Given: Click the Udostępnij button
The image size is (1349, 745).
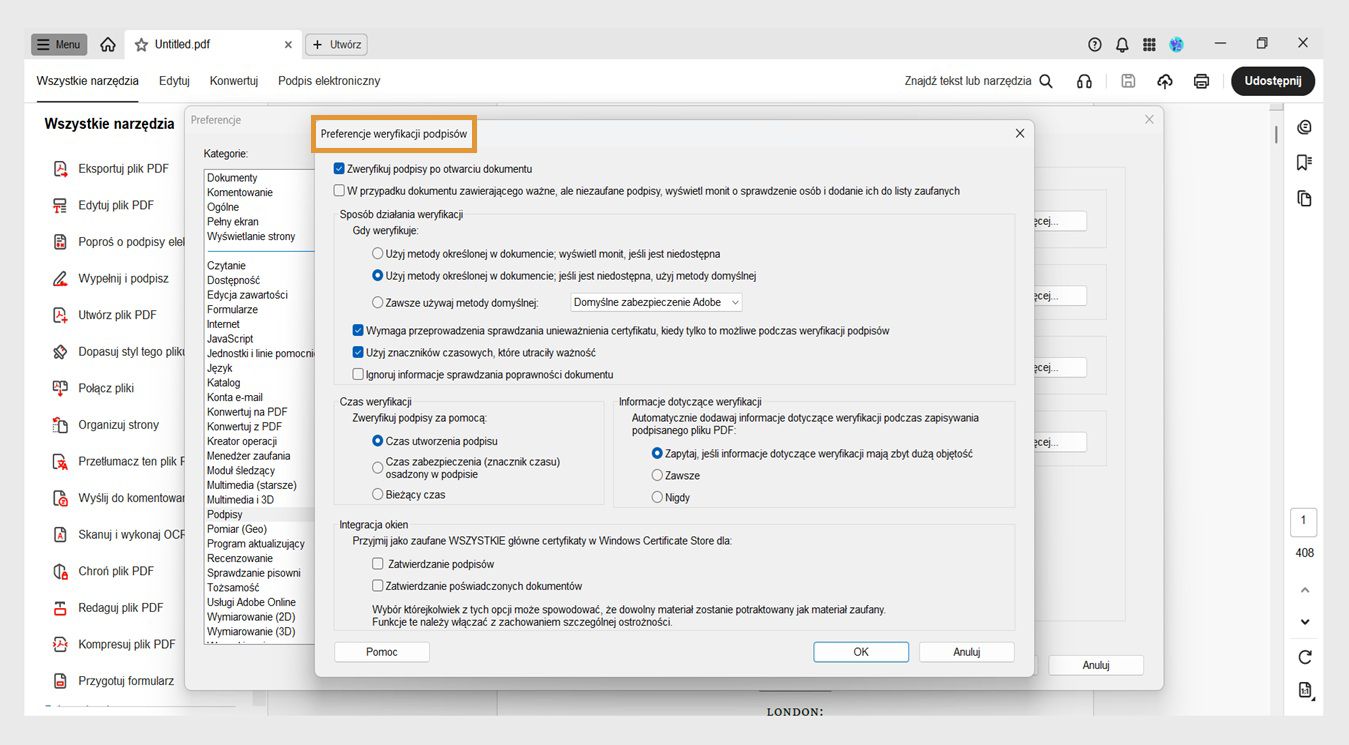Looking at the screenshot, I should tap(1273, 81).
